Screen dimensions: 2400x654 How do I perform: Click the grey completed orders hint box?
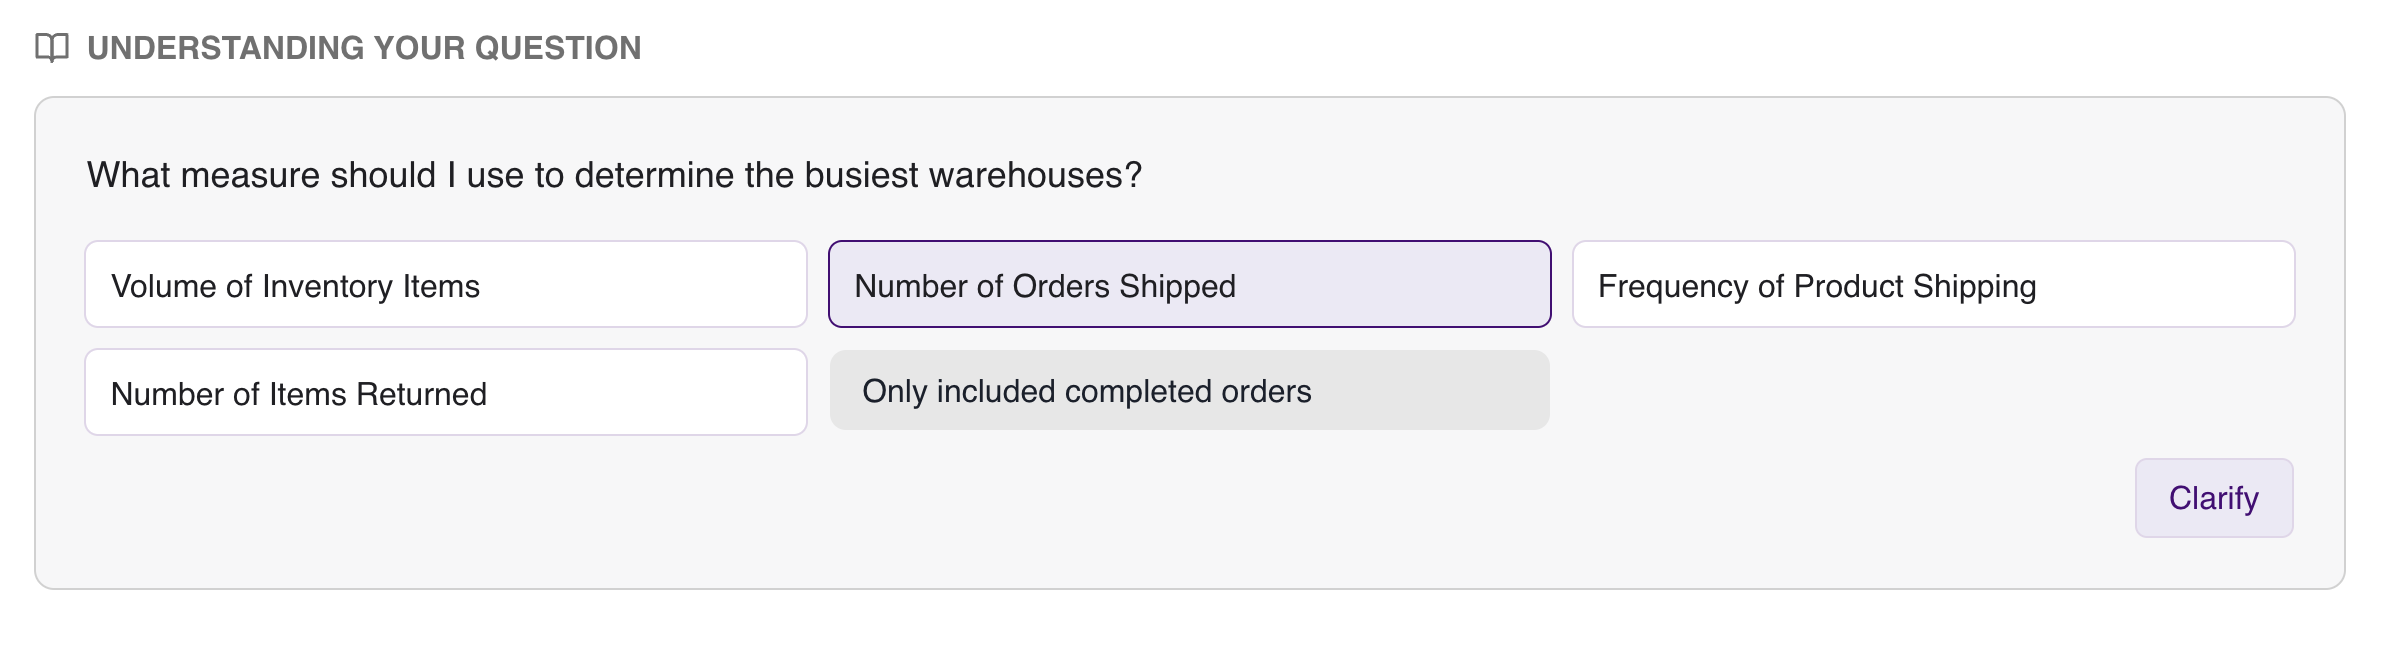coord(1190,390)
